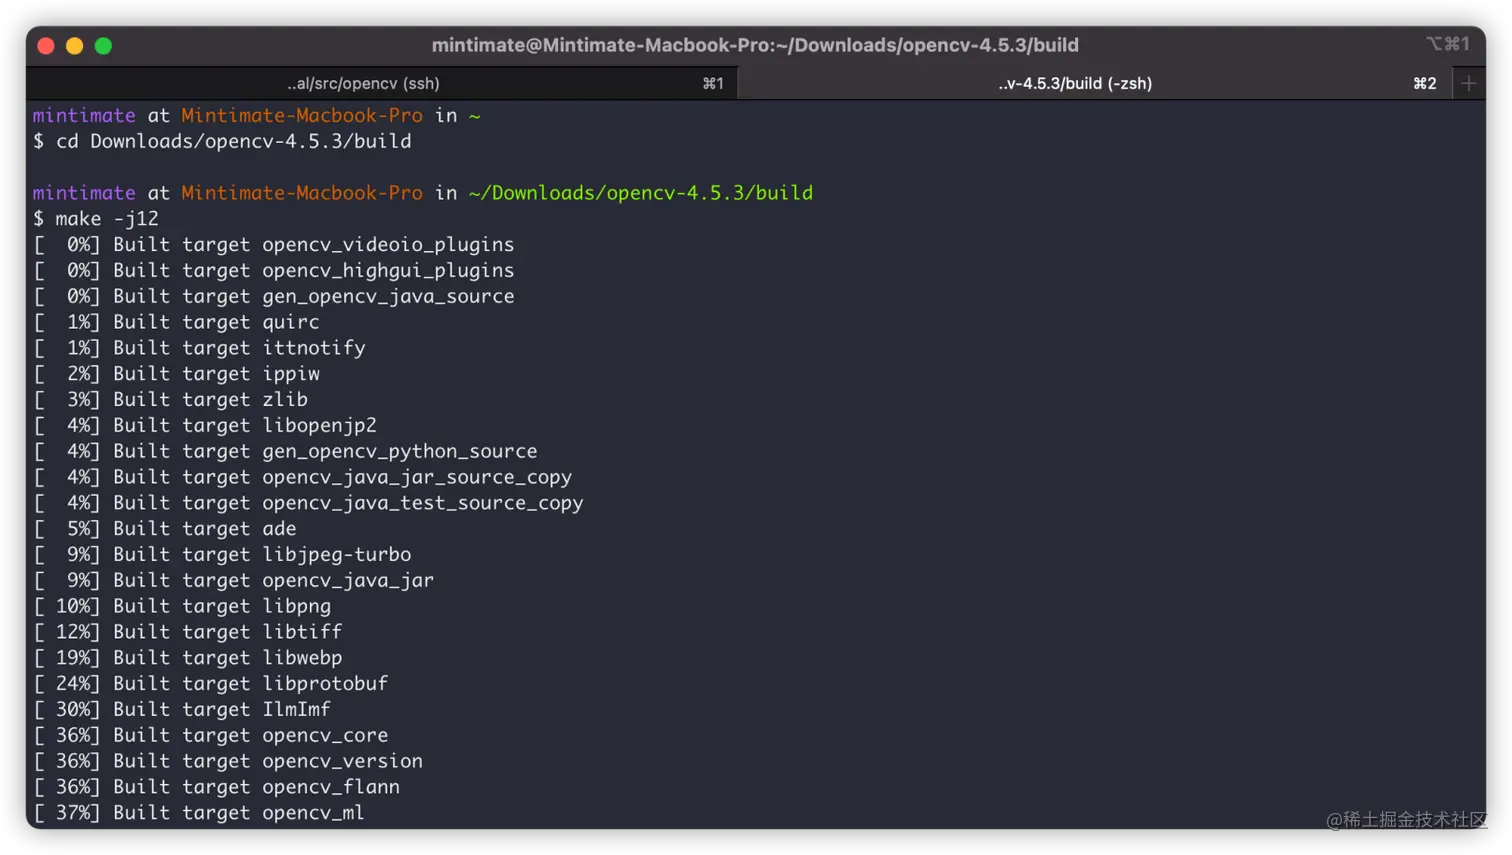The image size is (1512, 855).
Task: Click the 'Built target ade' line
Action: point(165,528)
